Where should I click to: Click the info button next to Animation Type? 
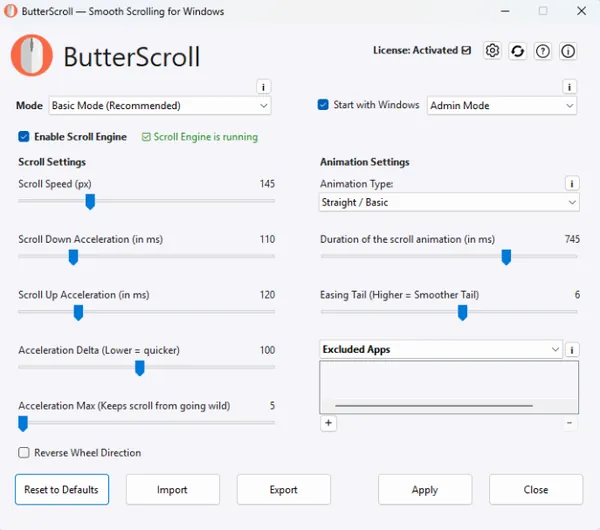point(572,184)
